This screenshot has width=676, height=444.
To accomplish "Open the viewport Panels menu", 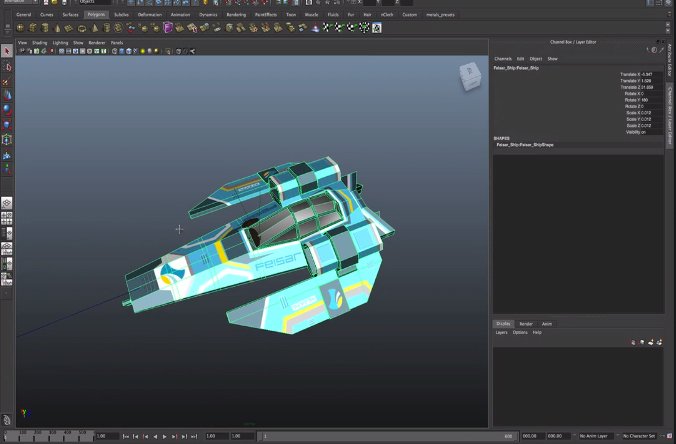I will [117, 43].
